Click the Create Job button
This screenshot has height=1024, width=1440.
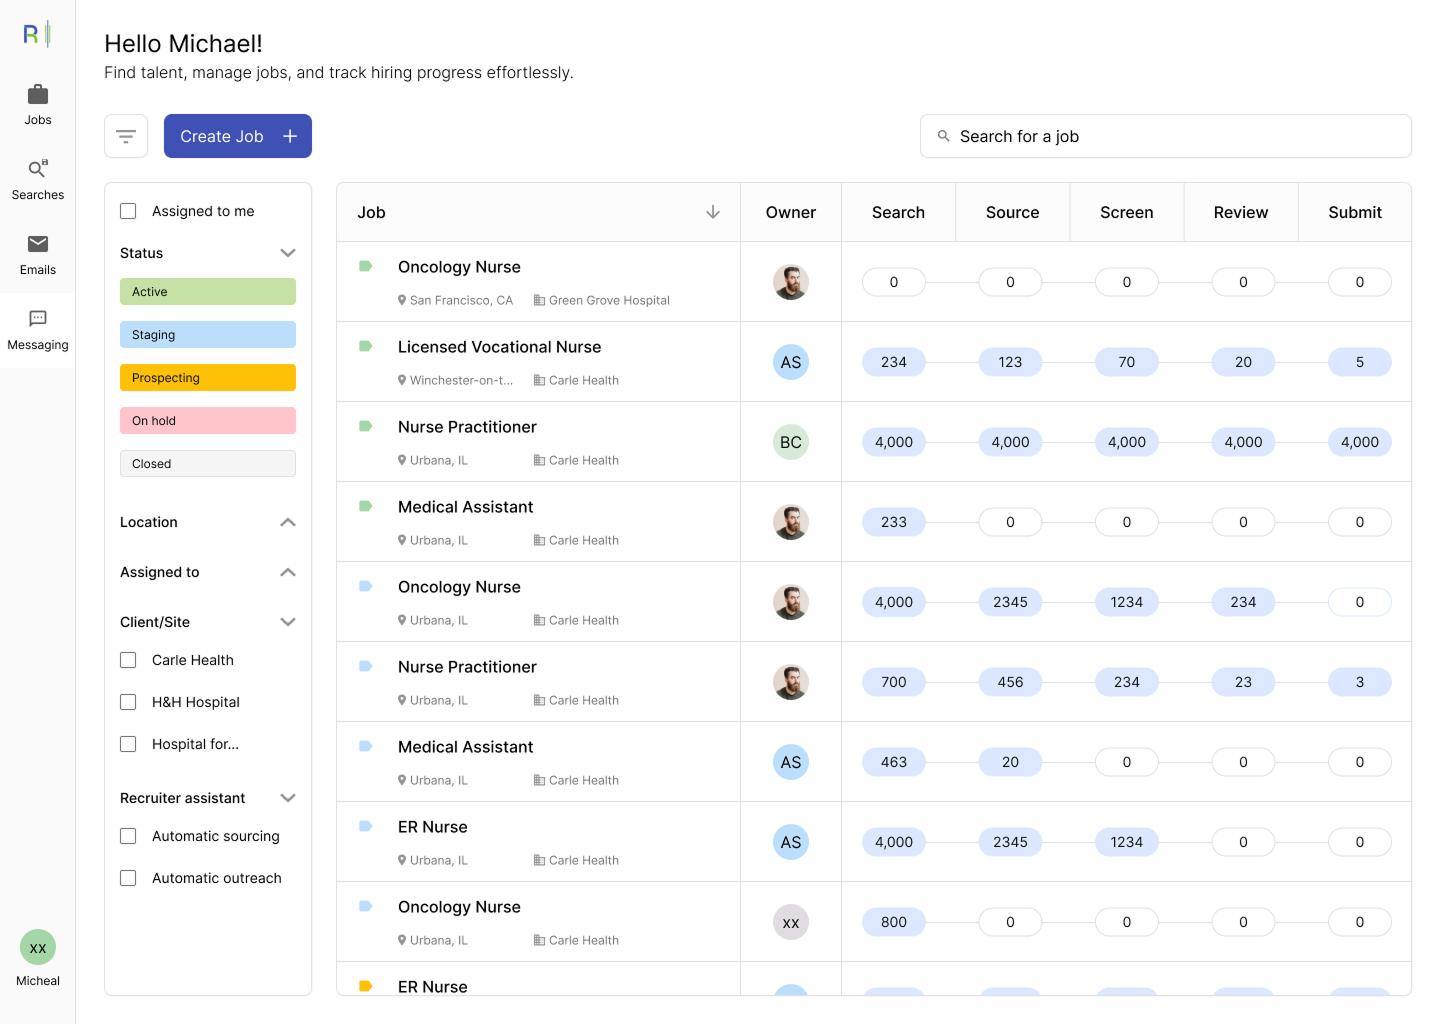click(x=238, y=136)
